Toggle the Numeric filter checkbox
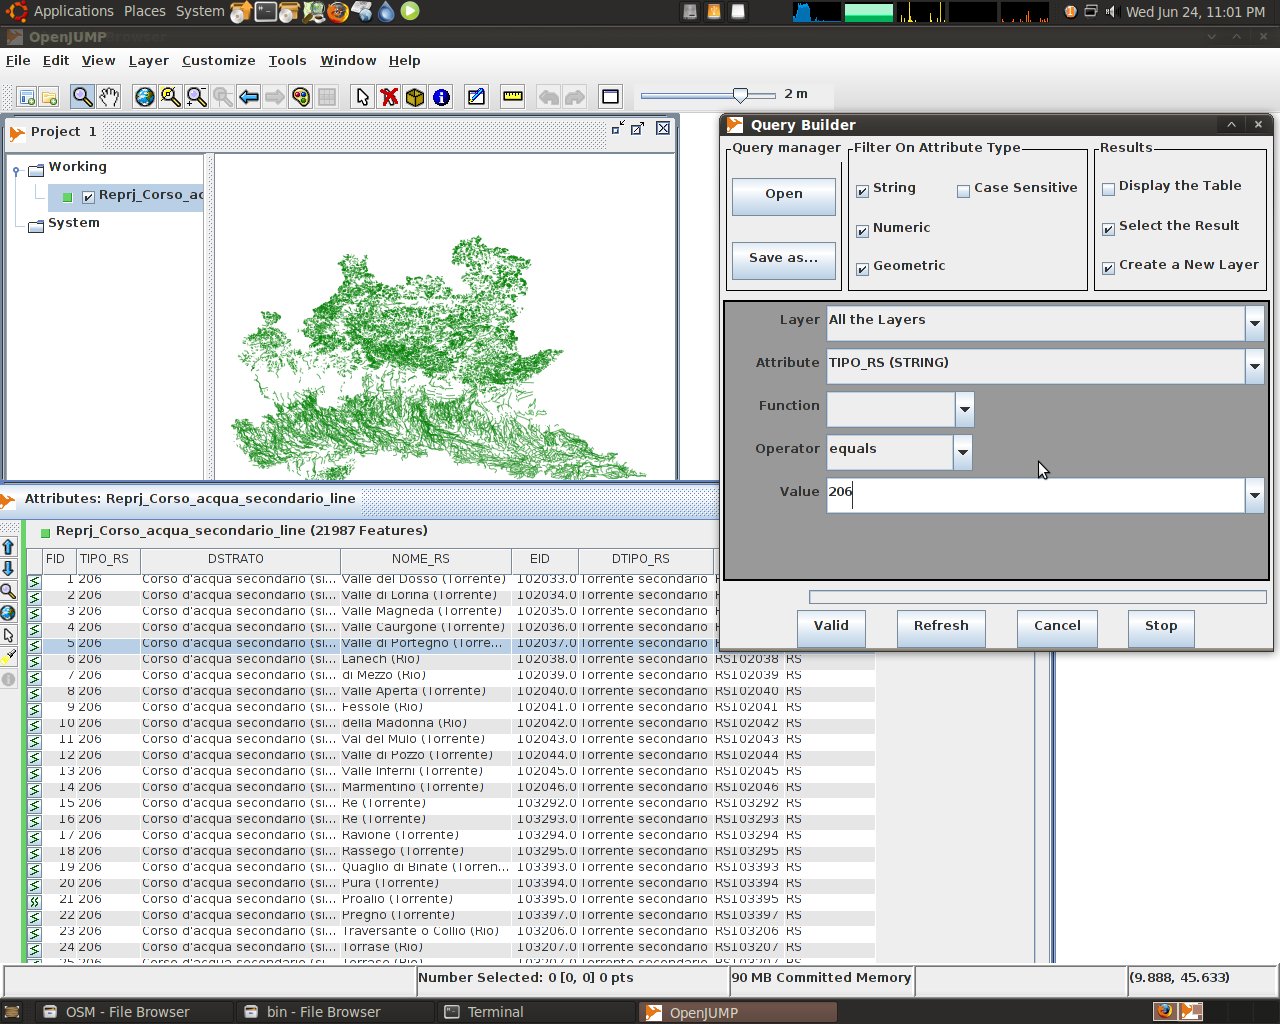This screenshot has height=1024, width=1280. click(x=862, y=230)
